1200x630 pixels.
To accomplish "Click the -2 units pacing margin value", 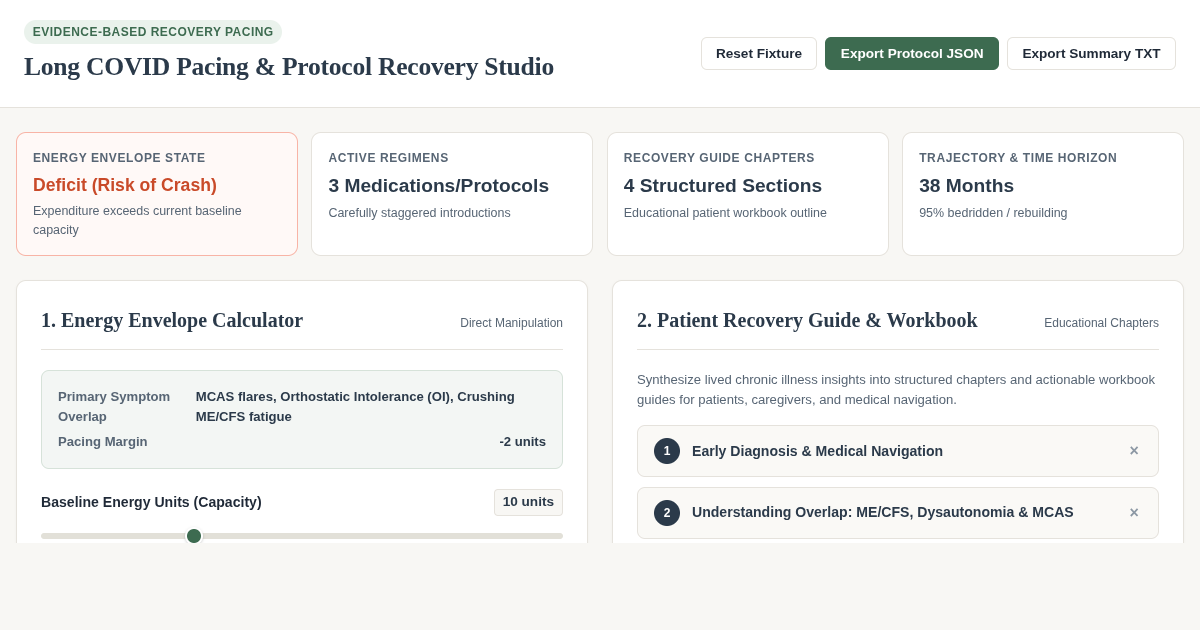I will (x=523, y=442).
